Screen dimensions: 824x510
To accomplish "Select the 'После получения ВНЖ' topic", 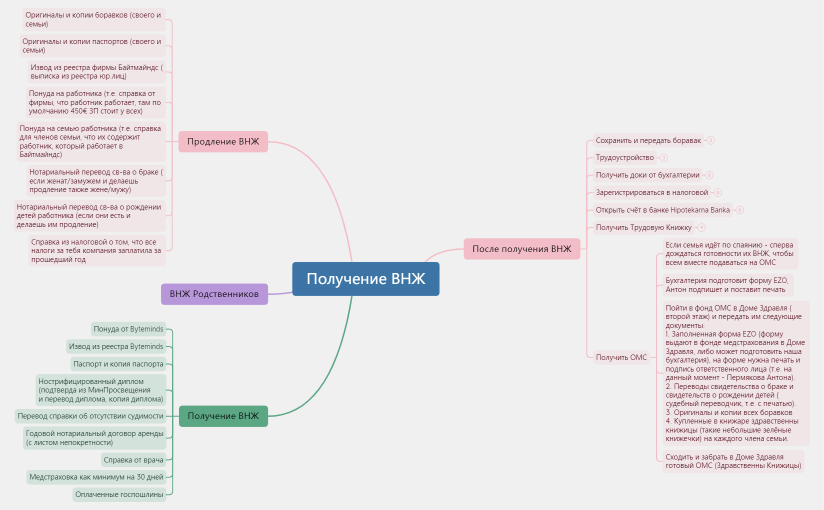I will tap(522, 249).
